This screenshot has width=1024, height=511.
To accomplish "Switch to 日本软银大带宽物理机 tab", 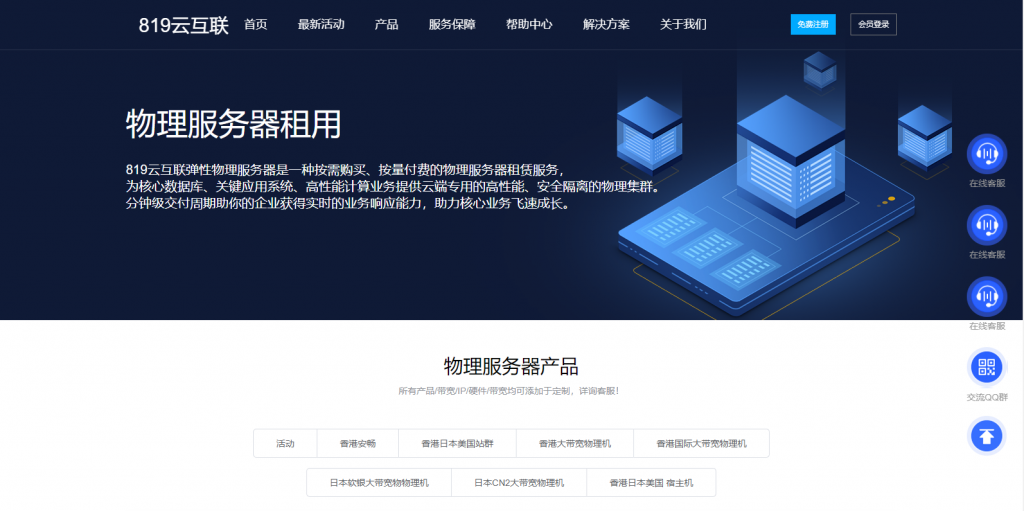I will pyautogui.click(x=379, y=483).
